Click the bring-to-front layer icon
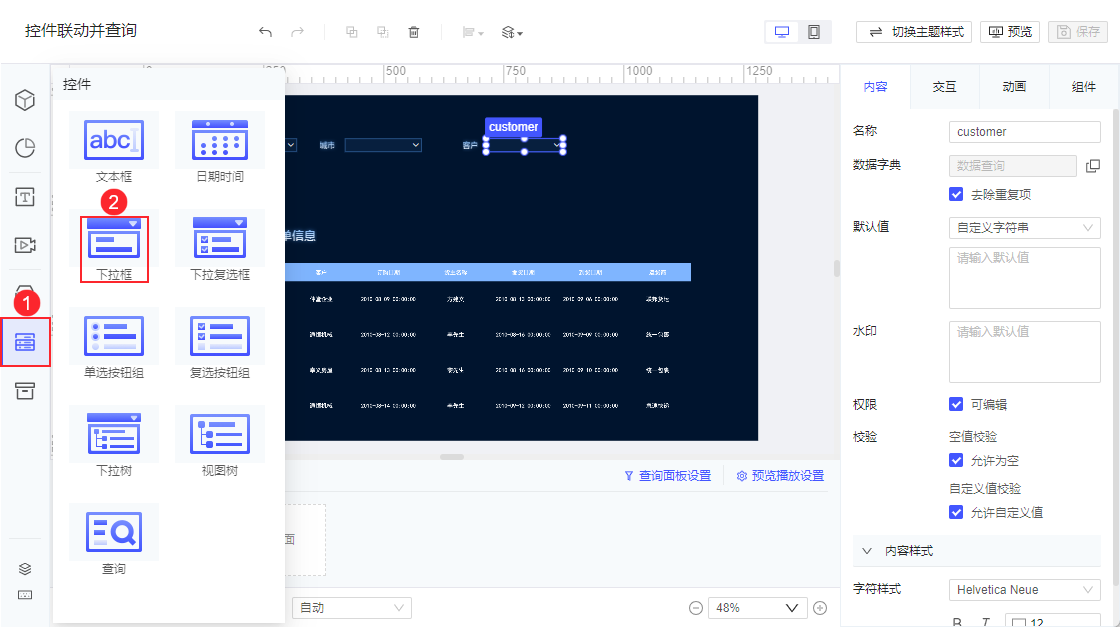The image size is (1120, 627). [351, 32]
